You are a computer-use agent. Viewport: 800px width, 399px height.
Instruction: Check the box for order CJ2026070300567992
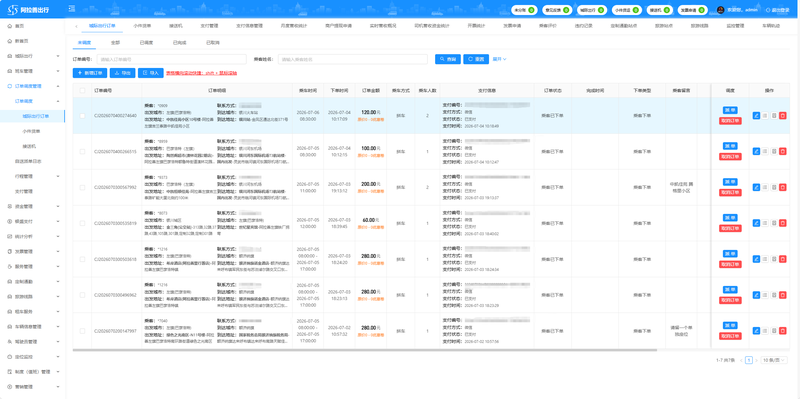point(83,187)
